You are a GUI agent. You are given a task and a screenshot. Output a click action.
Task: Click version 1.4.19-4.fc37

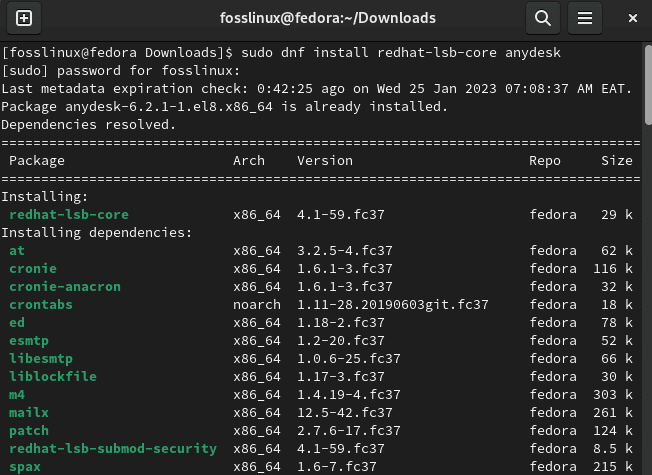[348, 395]
